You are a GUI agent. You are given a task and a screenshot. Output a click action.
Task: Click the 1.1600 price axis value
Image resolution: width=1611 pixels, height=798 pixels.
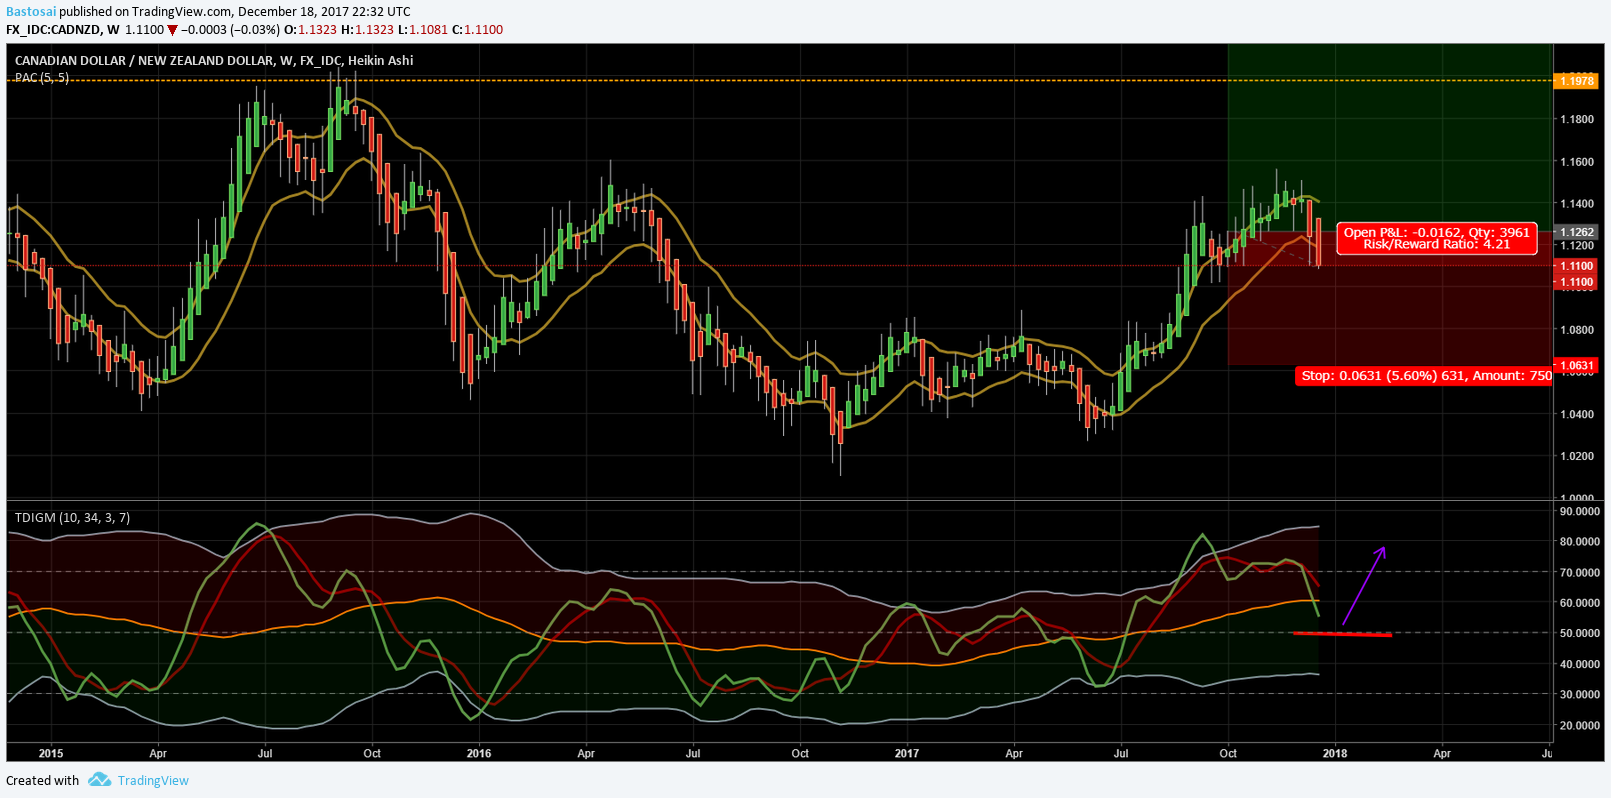(x=1577, y=161)
